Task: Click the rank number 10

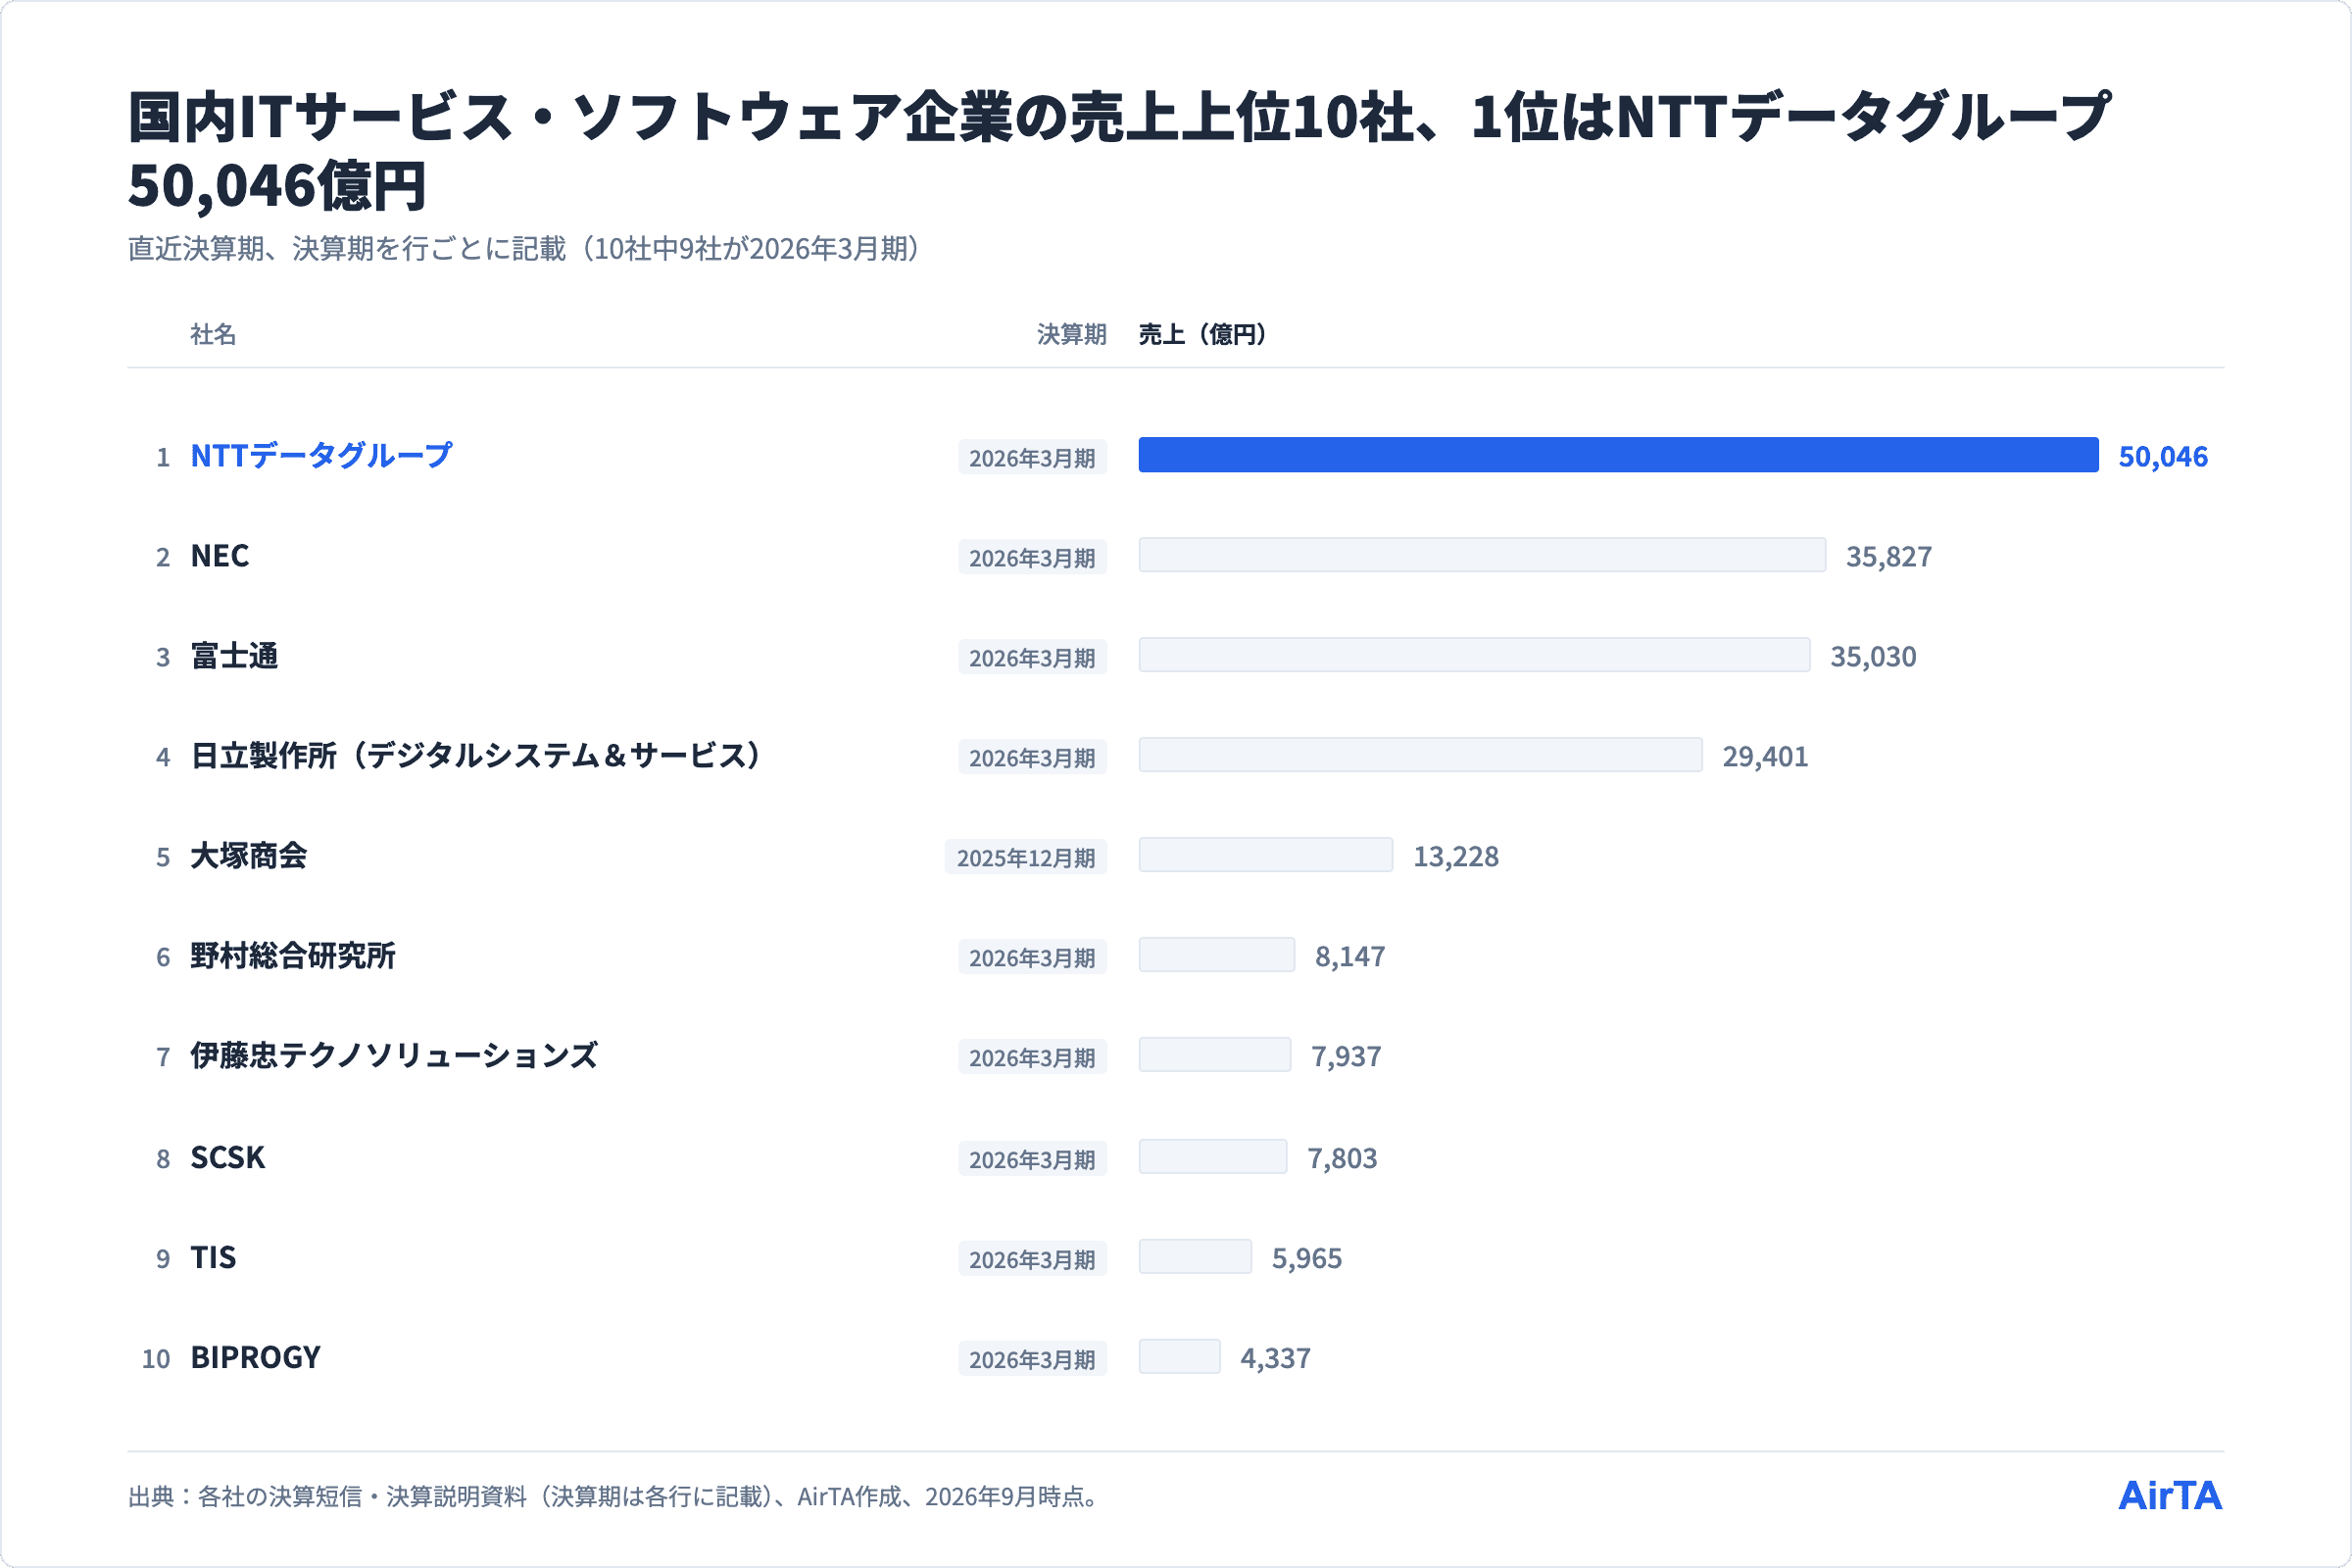Action: tap(156, 1359)
